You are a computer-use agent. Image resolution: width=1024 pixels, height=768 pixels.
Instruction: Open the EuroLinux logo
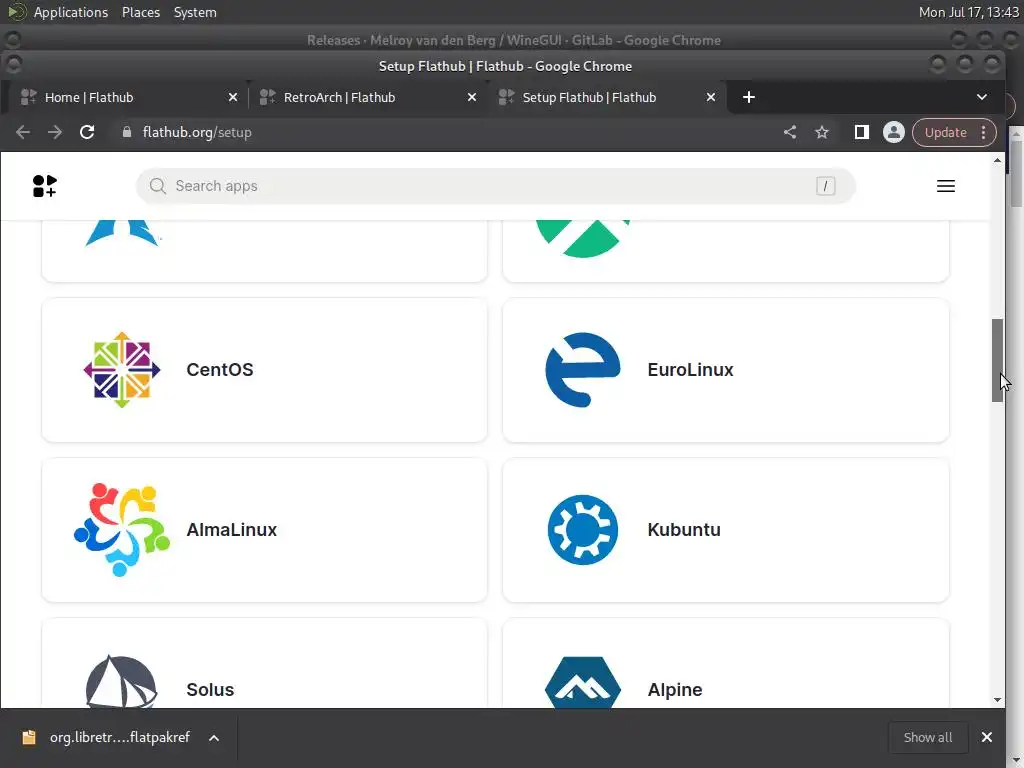583,370
